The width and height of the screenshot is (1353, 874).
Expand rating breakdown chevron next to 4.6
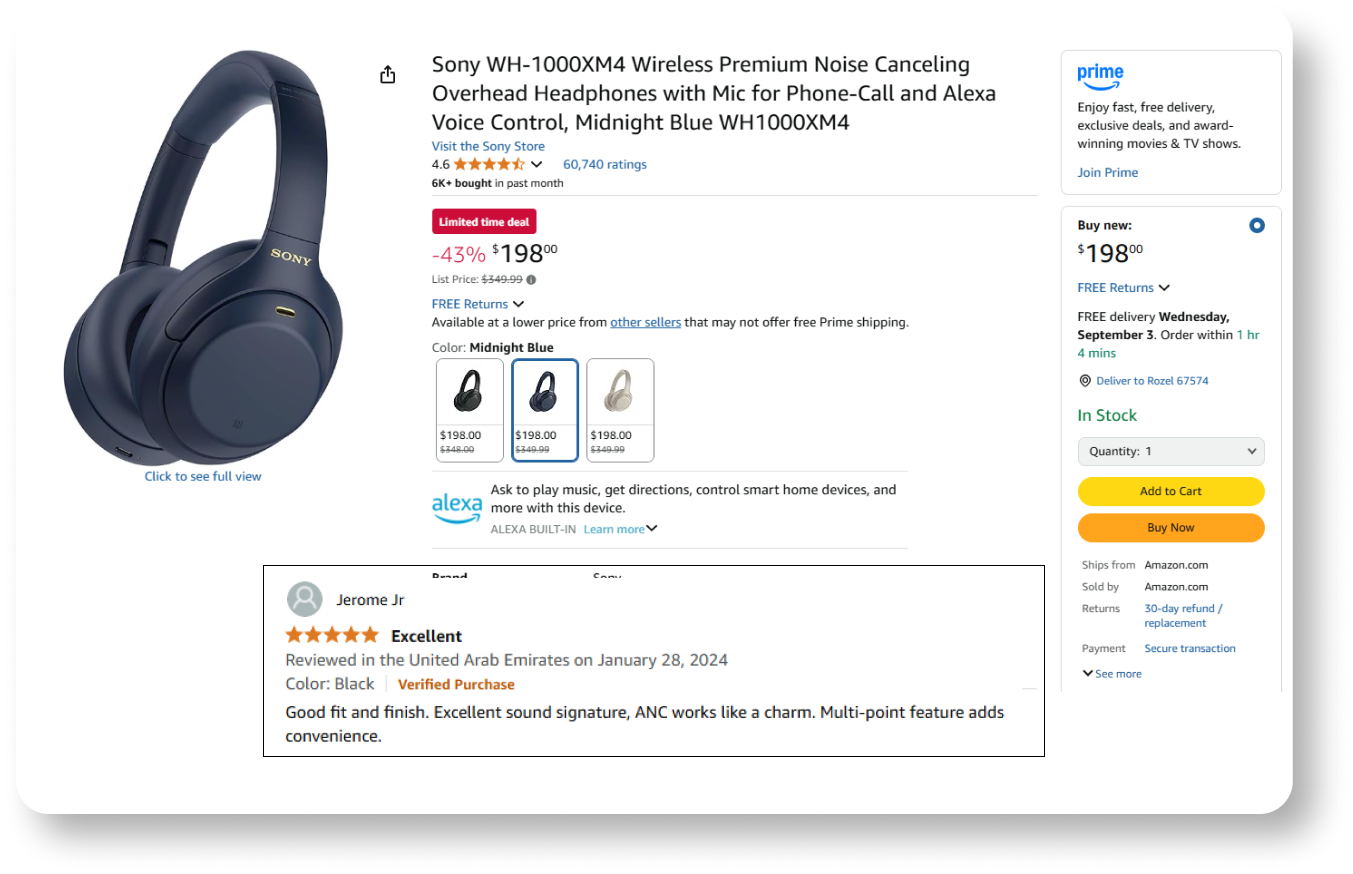point(537,164)
